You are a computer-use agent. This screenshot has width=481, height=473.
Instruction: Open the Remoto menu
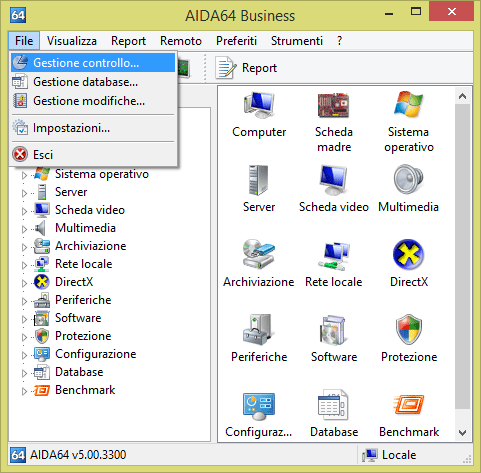click(181, 41)
